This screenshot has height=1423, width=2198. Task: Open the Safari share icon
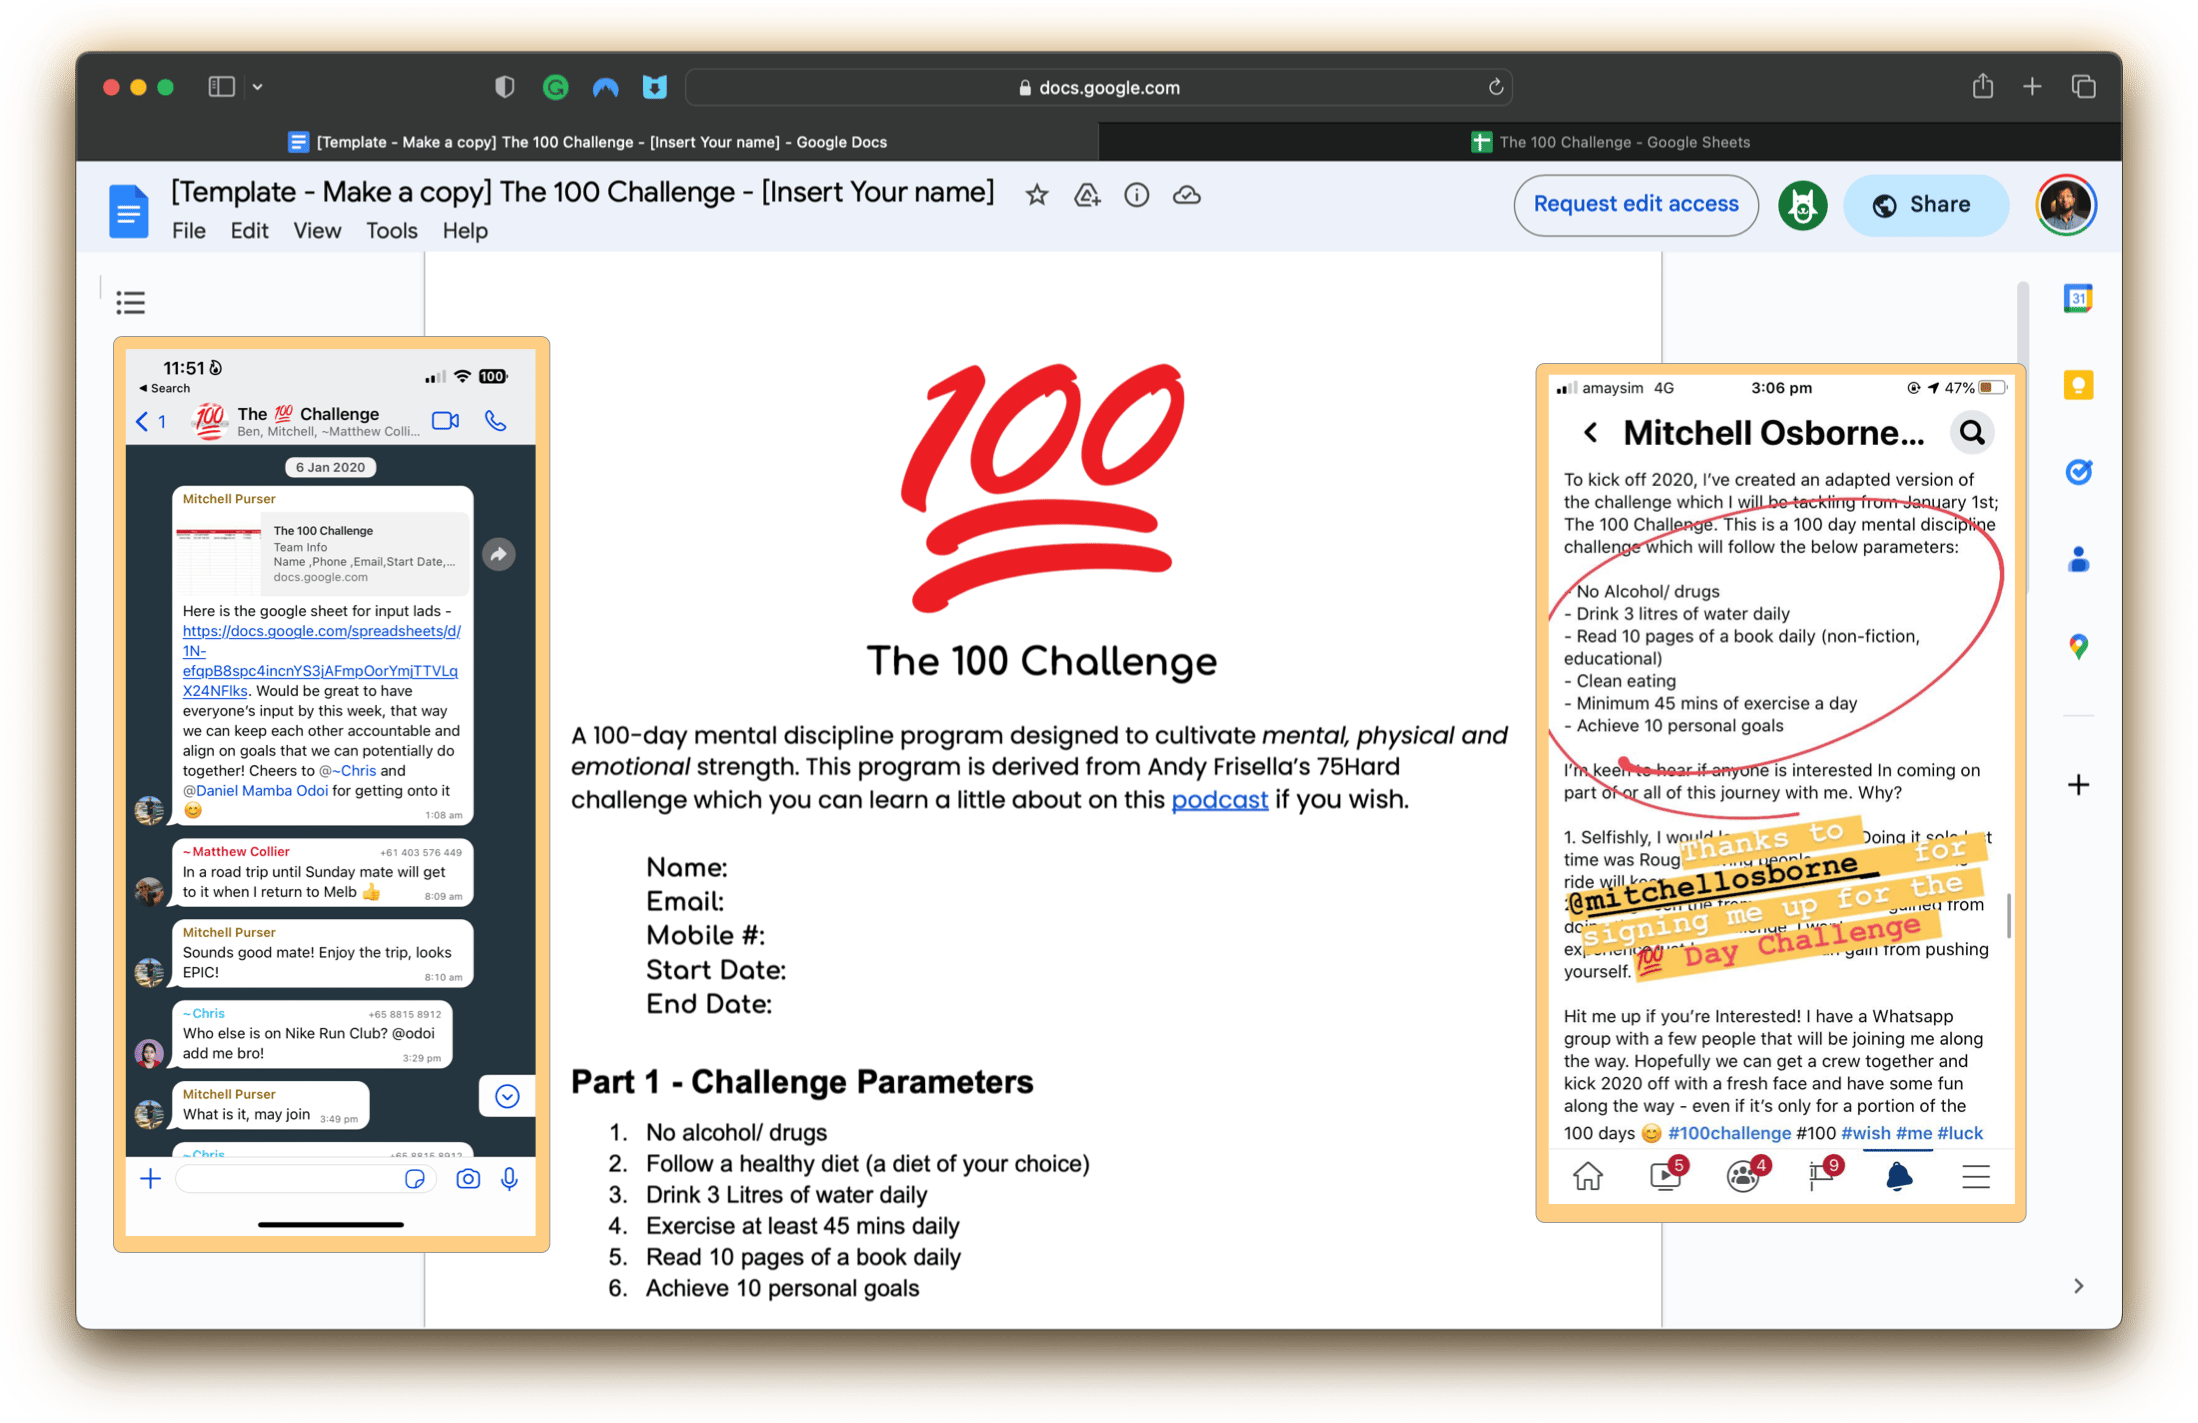click(1982, 86)
